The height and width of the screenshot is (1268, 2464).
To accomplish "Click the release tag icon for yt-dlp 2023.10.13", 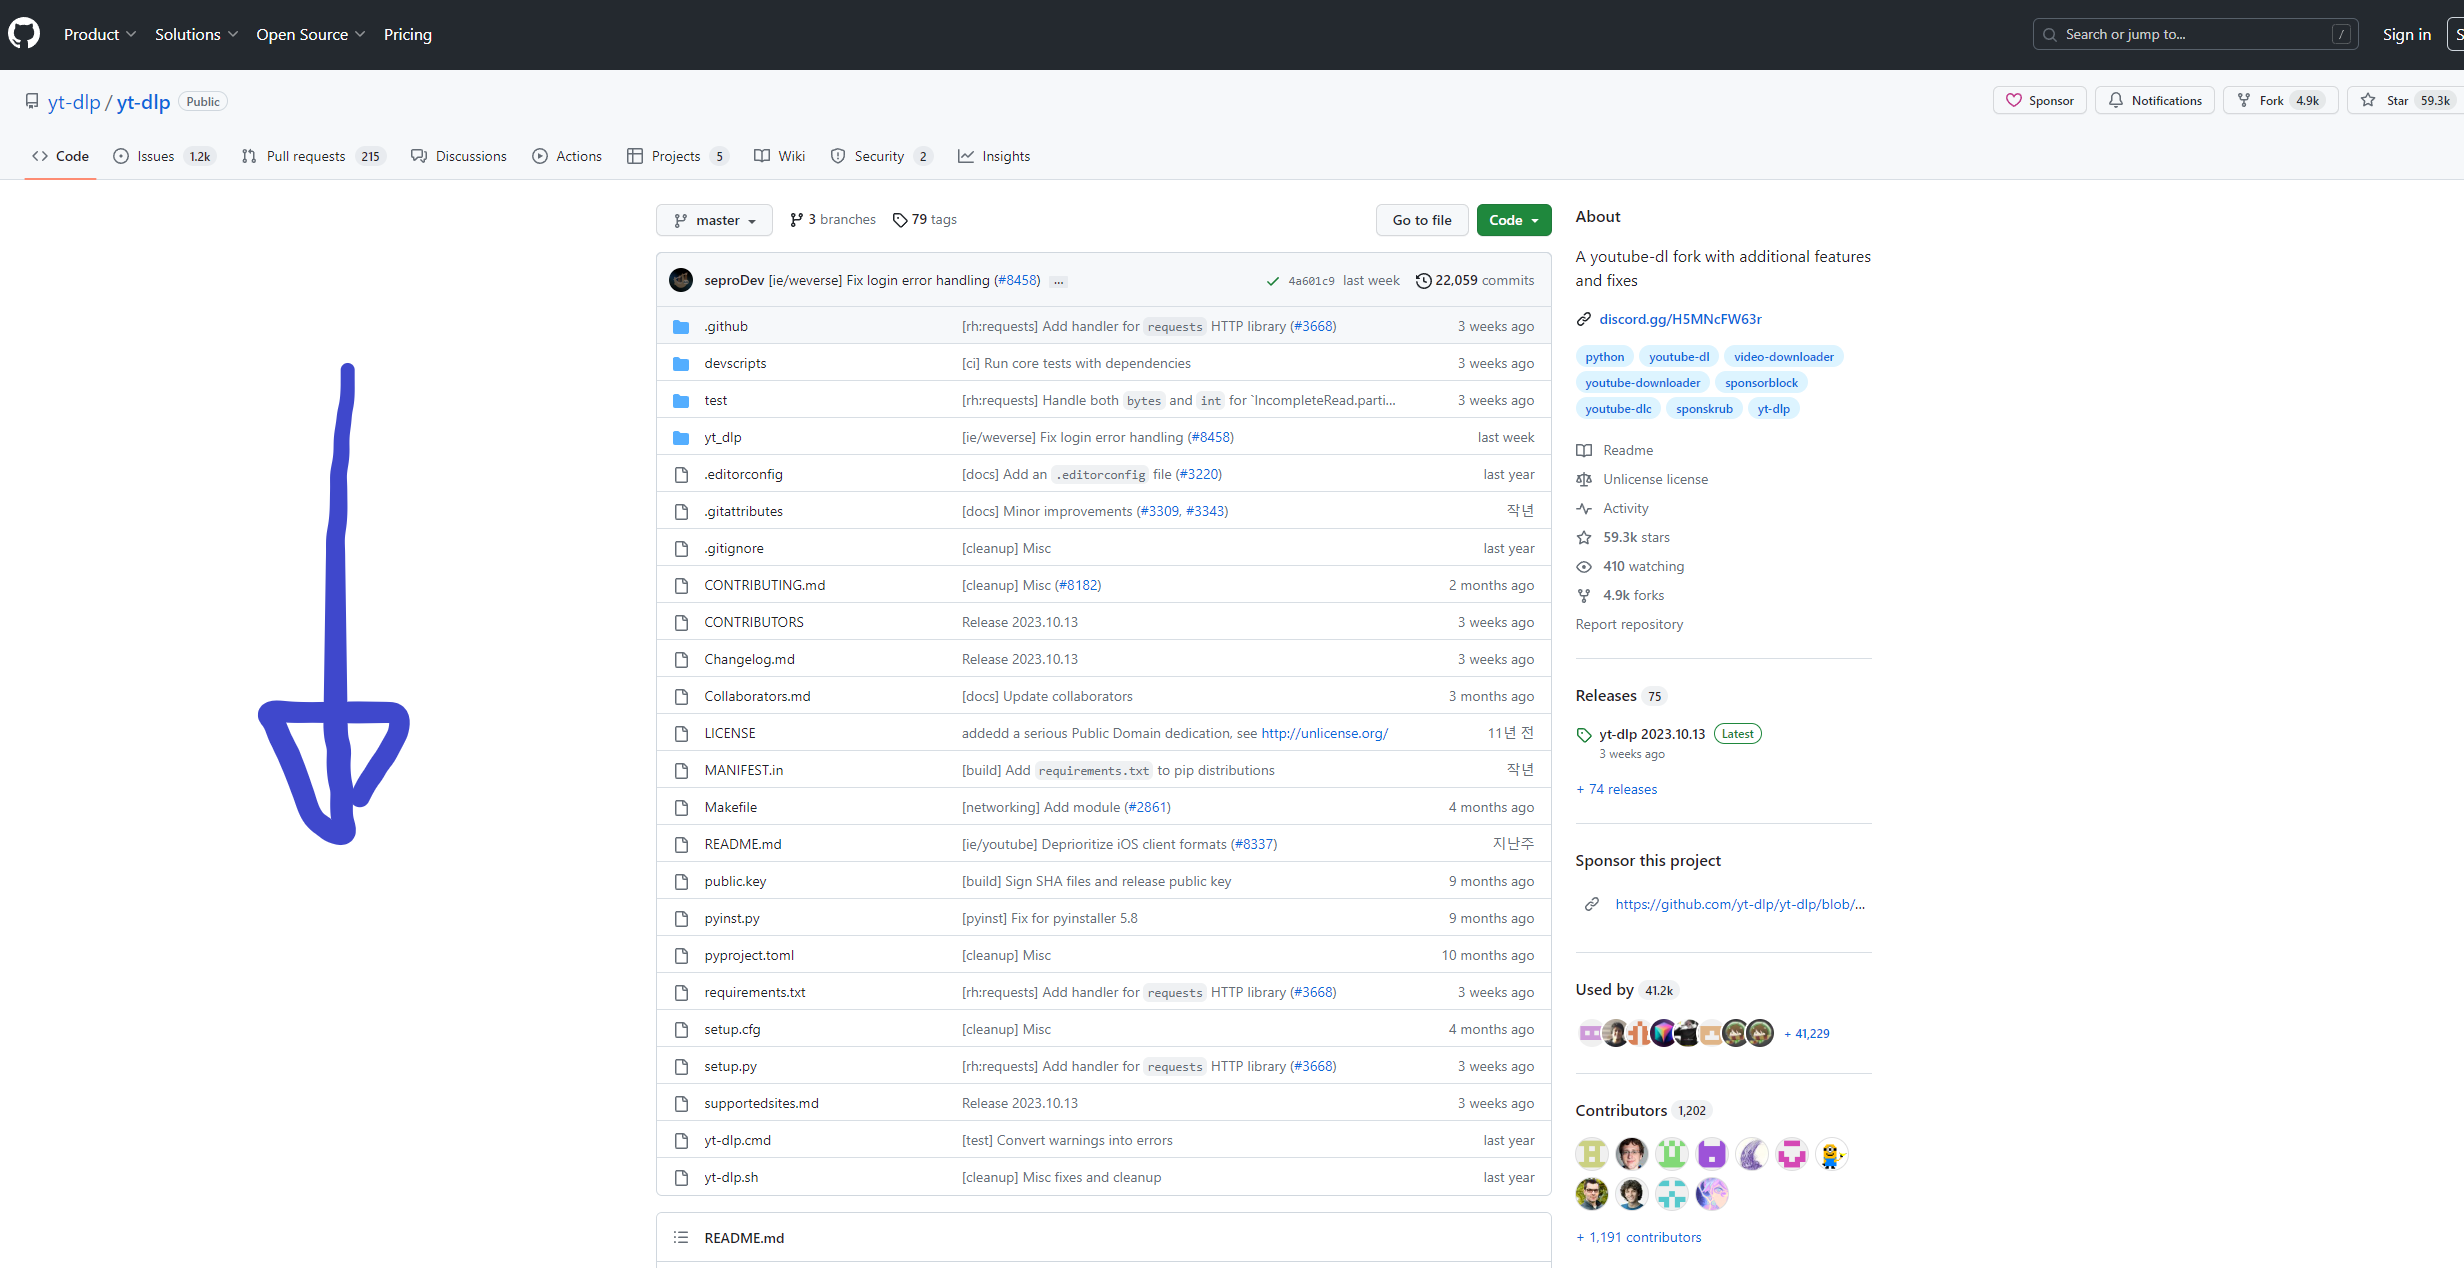I will point(1584,735).
